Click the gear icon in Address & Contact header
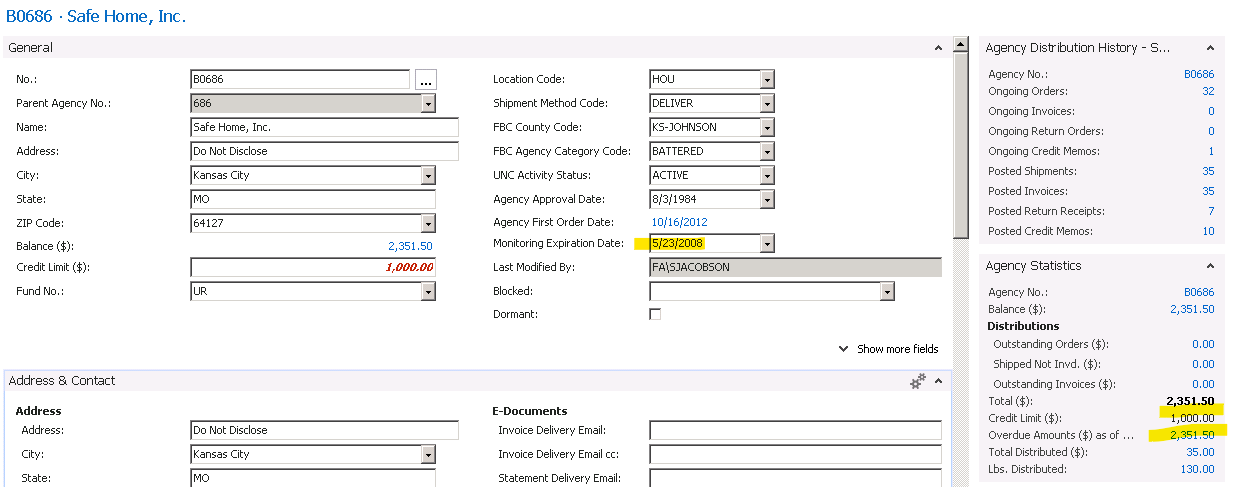 point(917,381)
